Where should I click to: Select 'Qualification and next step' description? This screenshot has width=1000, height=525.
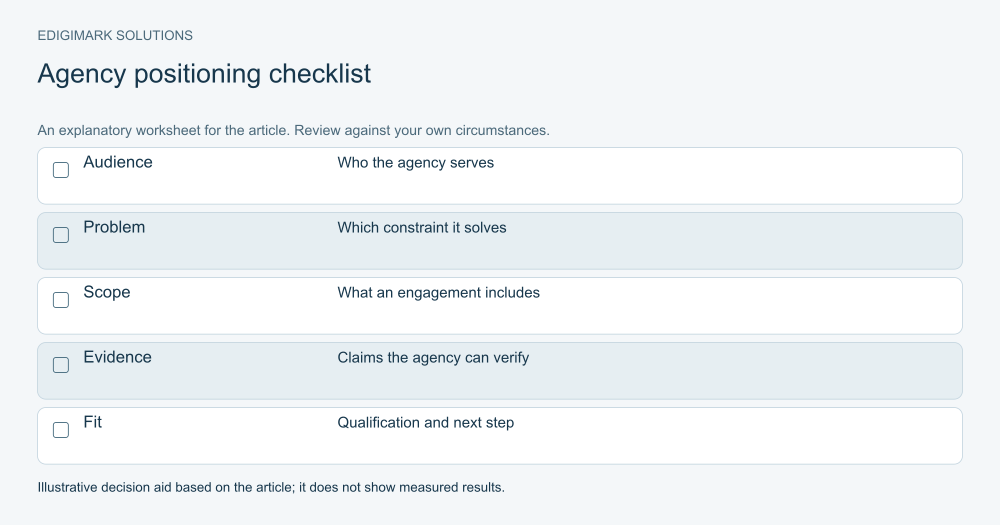[x=425, y=423]
